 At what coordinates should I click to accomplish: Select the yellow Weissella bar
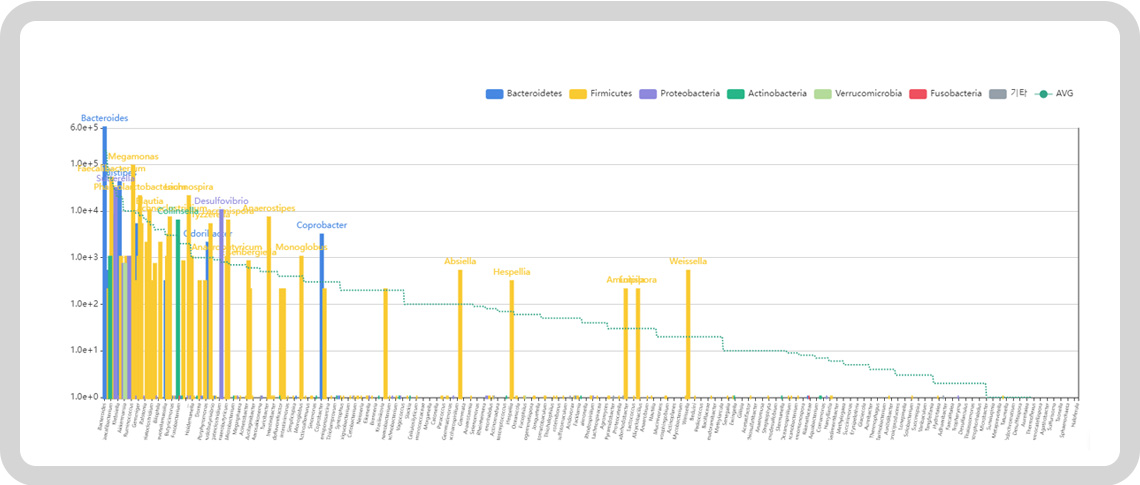click(x=688, y=333)
